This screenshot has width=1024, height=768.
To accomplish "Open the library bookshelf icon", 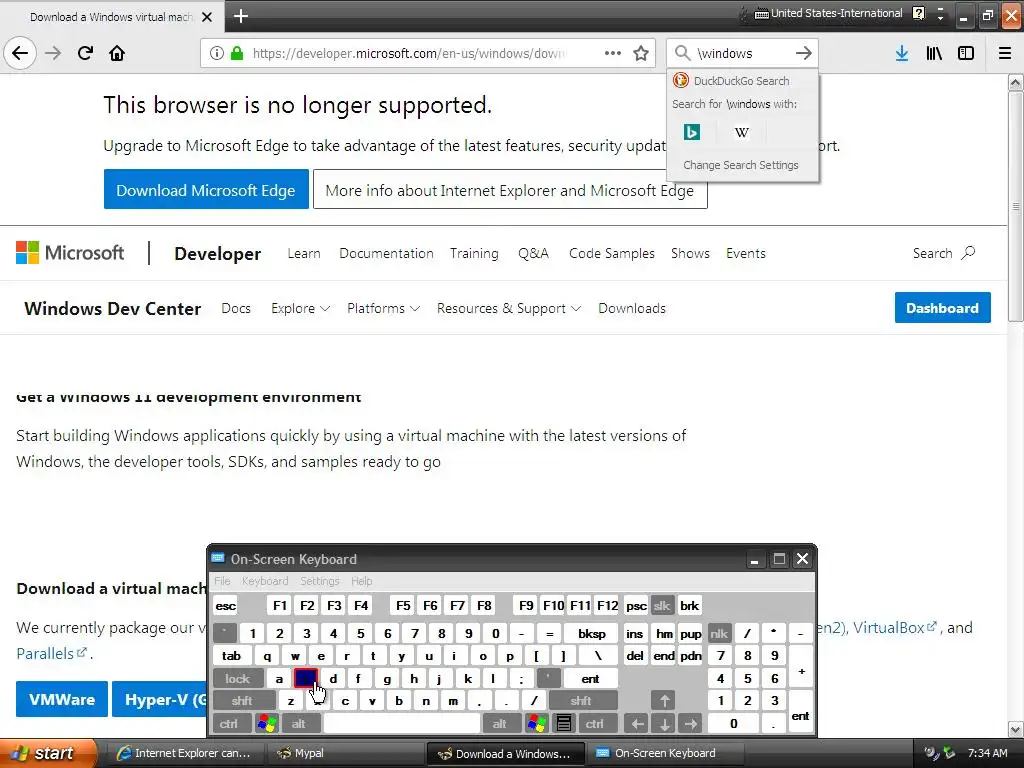I will coord(934,53).
